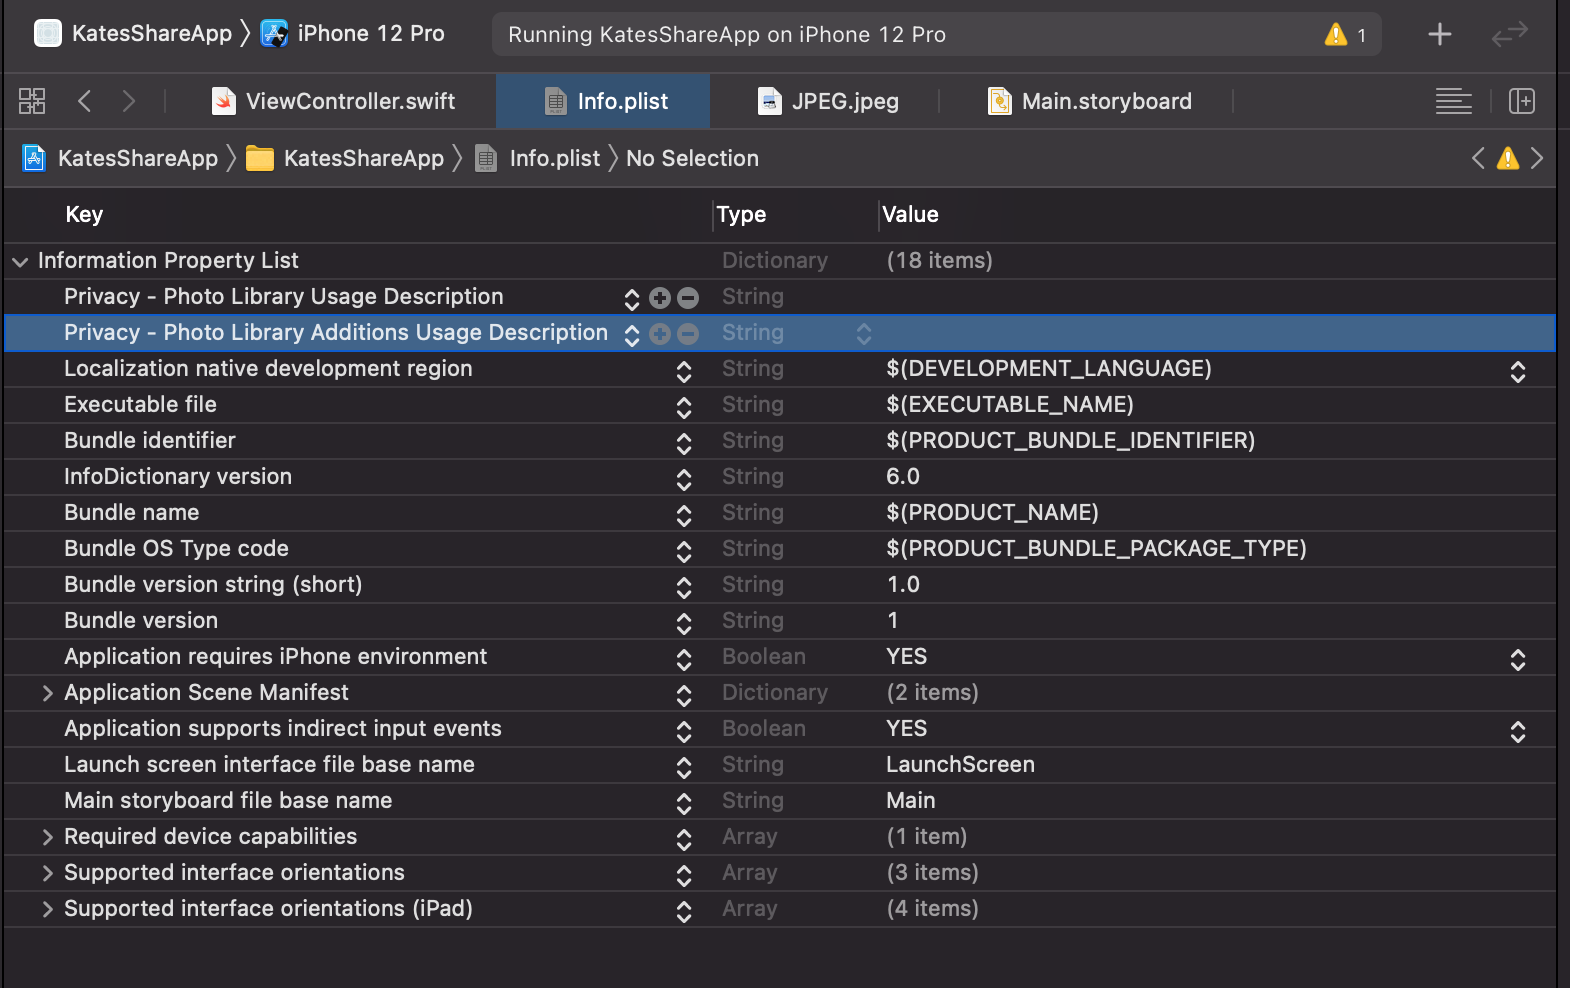The height and width of the screenshot is (988, 1570).
Task: Open key picker for Bundle name
Action: tap(684, 515)
